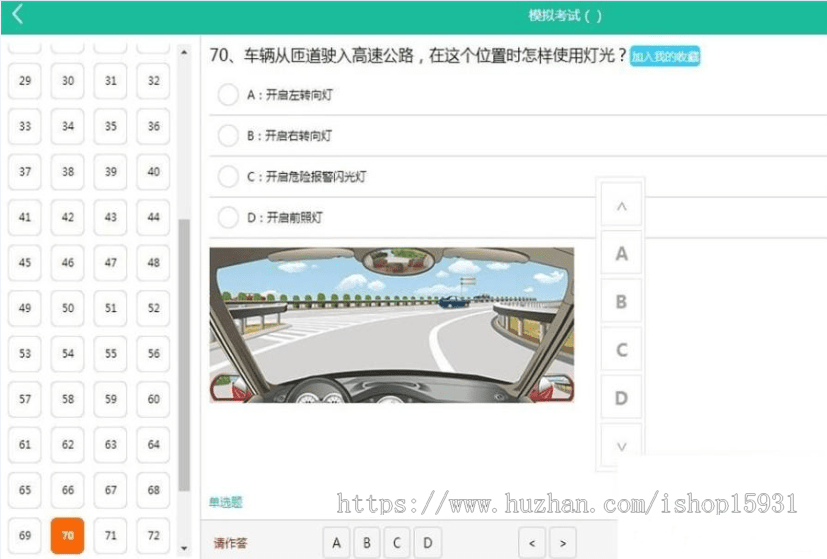The height and width of the screenshot is (559, 827).
Task: Answer D in the bottom answer bar
Action: pyautogui.click(x=428, y=543)
